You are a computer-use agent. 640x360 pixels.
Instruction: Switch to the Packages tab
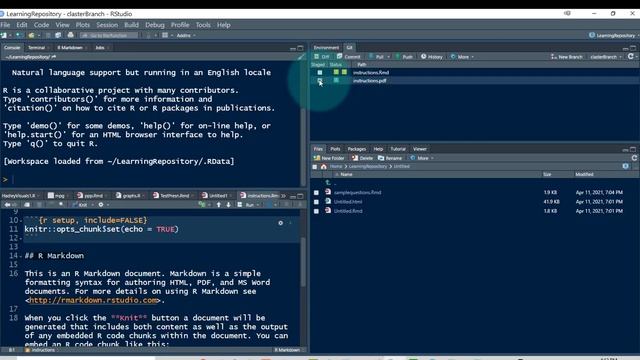pyautogui.click(x=356, y=149)
